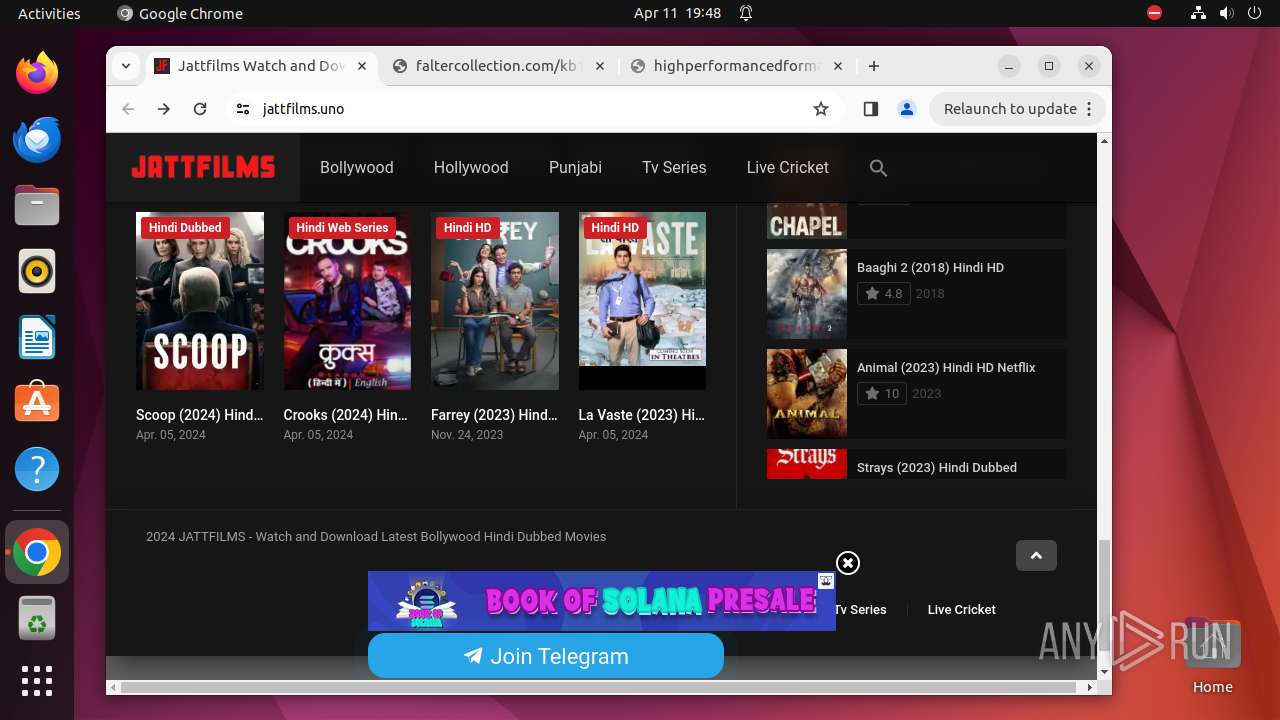Bookmark this page with the star icon
This screenshot has height=720, width=1280.
coord(821,109)
